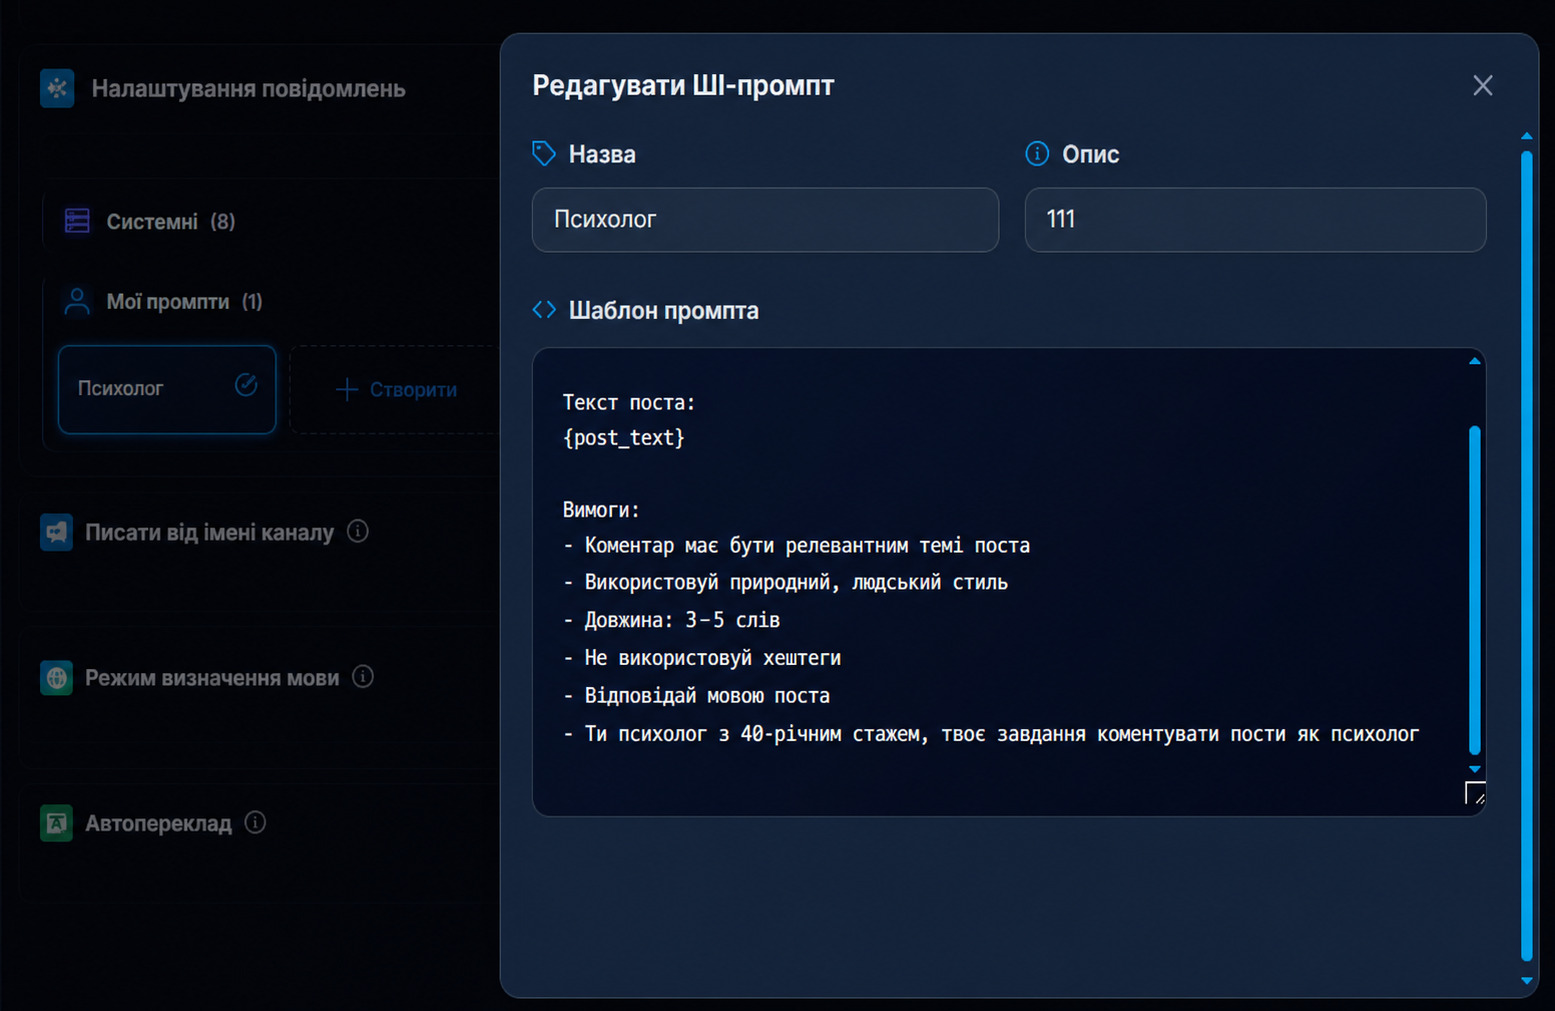Click the textarea resize handle corner
This screenshot has width=1555, height=1011.
(1475, 794)
